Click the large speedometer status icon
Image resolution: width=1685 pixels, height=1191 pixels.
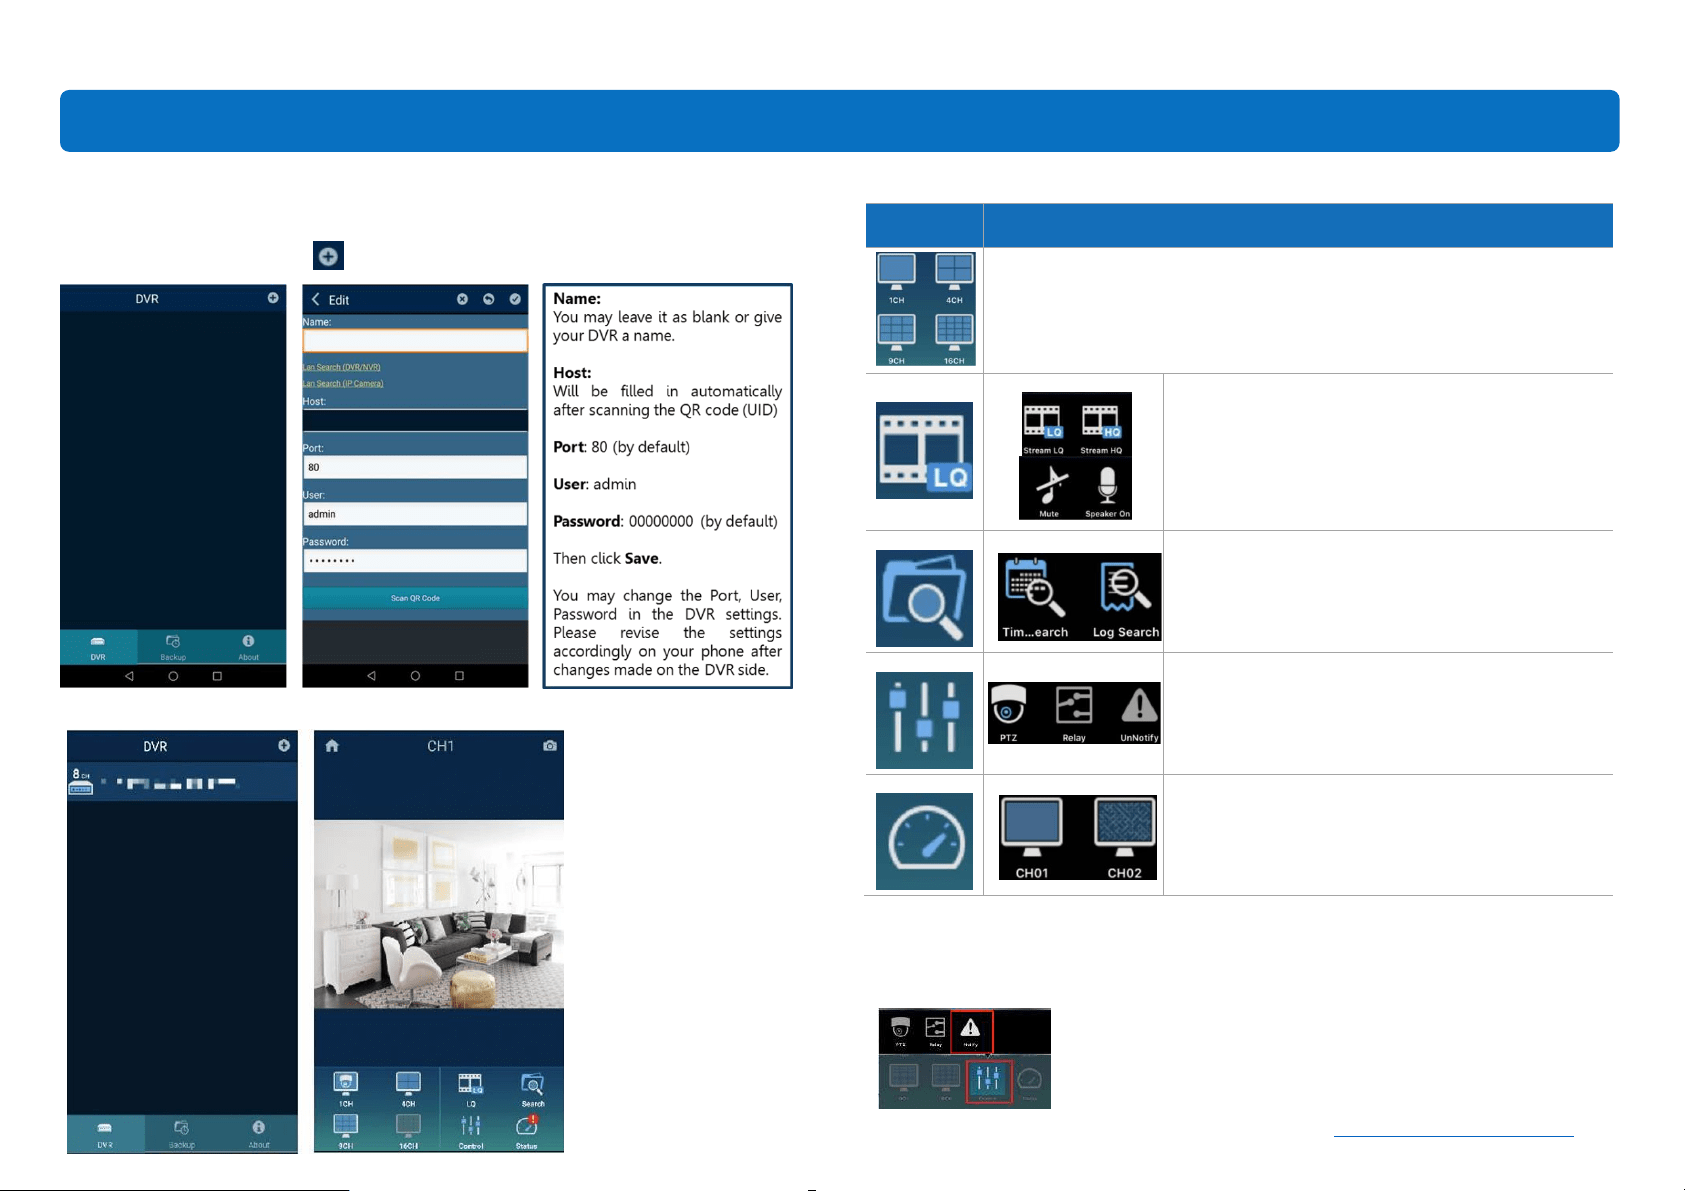[x=924, y=841]
